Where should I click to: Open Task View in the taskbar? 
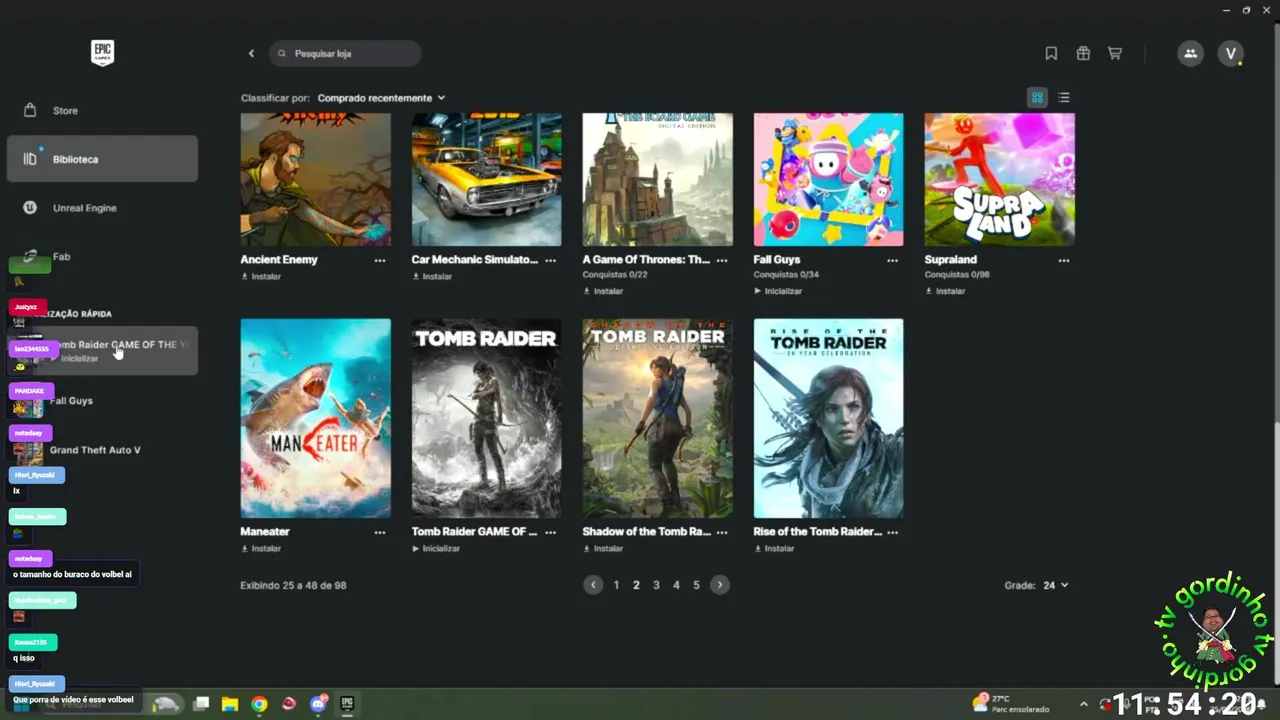point(201,704)
